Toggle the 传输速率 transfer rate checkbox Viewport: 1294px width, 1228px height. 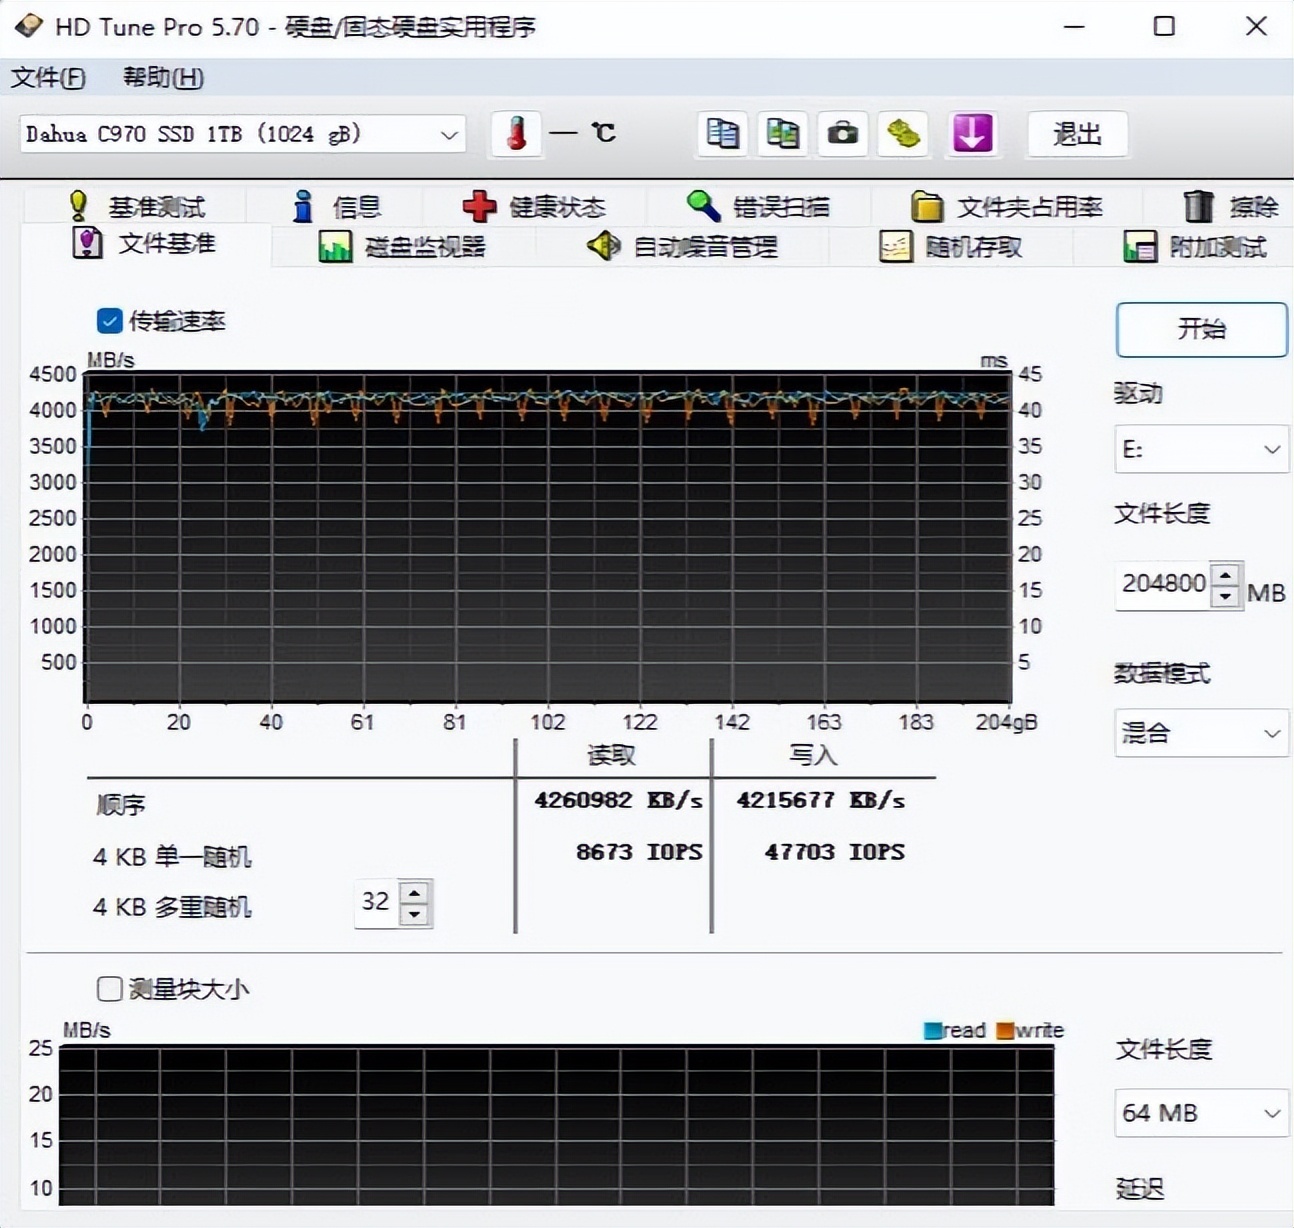coord(110,321)
